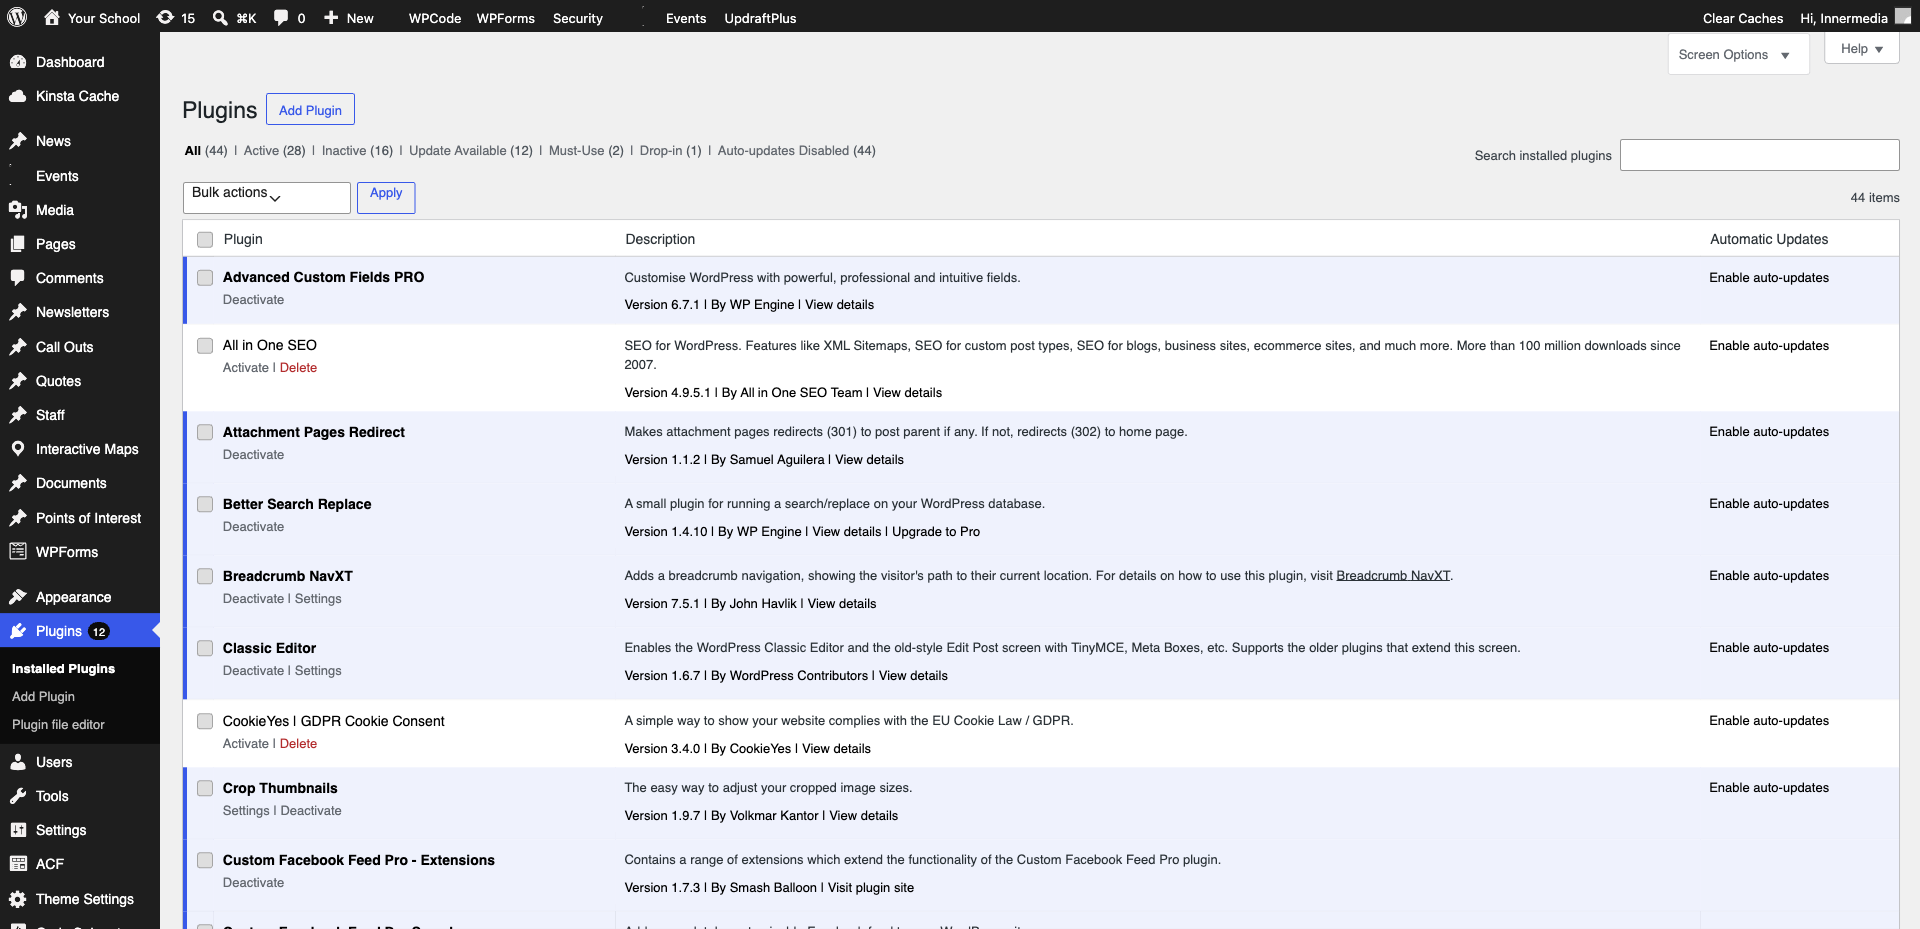The height and width of the screenshot is (929, 1920).
Task: Click the Appearance paintbrush icon
Action: 18,597
